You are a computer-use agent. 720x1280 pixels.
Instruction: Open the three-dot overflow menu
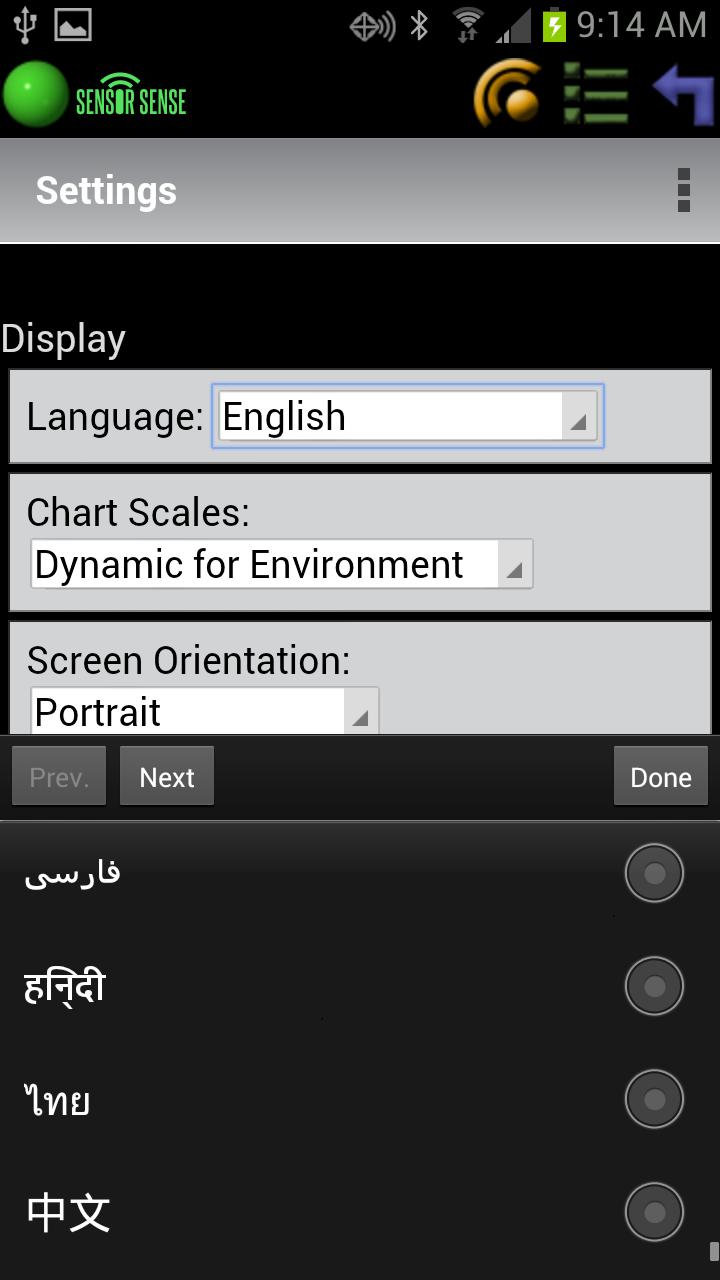click(x=684, y=190)
